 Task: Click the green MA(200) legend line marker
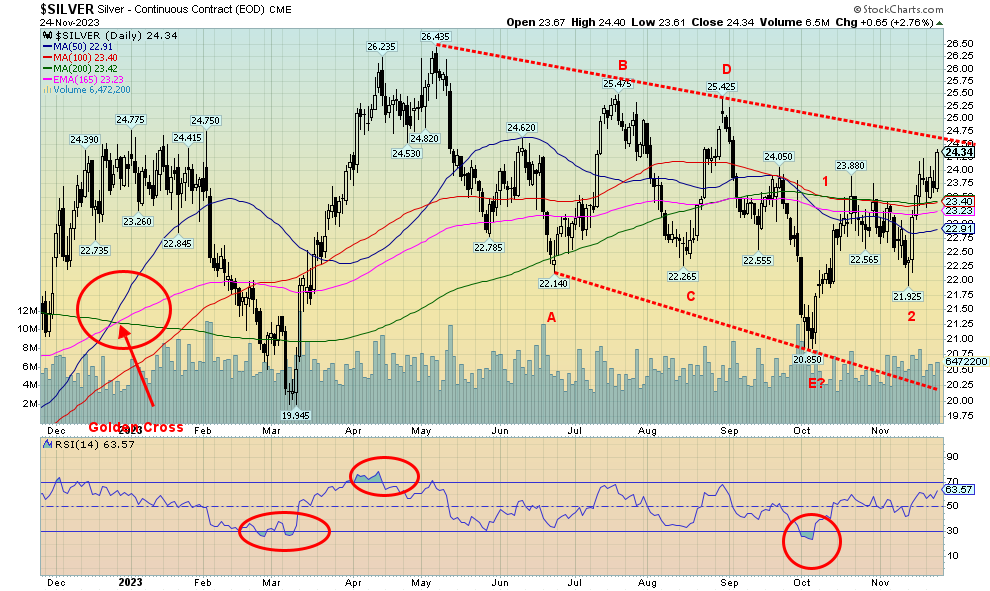[x=47, y=68]
